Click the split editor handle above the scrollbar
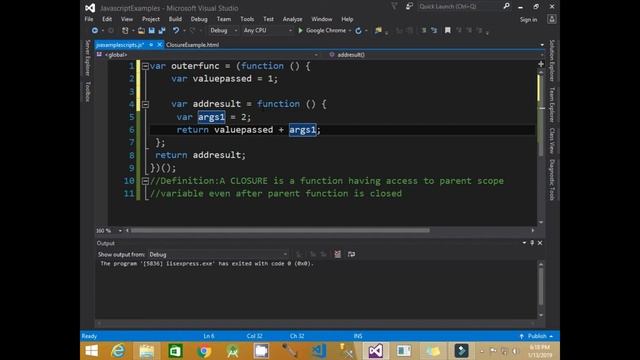Image resolution: width=640 pixels, height=360 pixels. (x=541, y=64)
